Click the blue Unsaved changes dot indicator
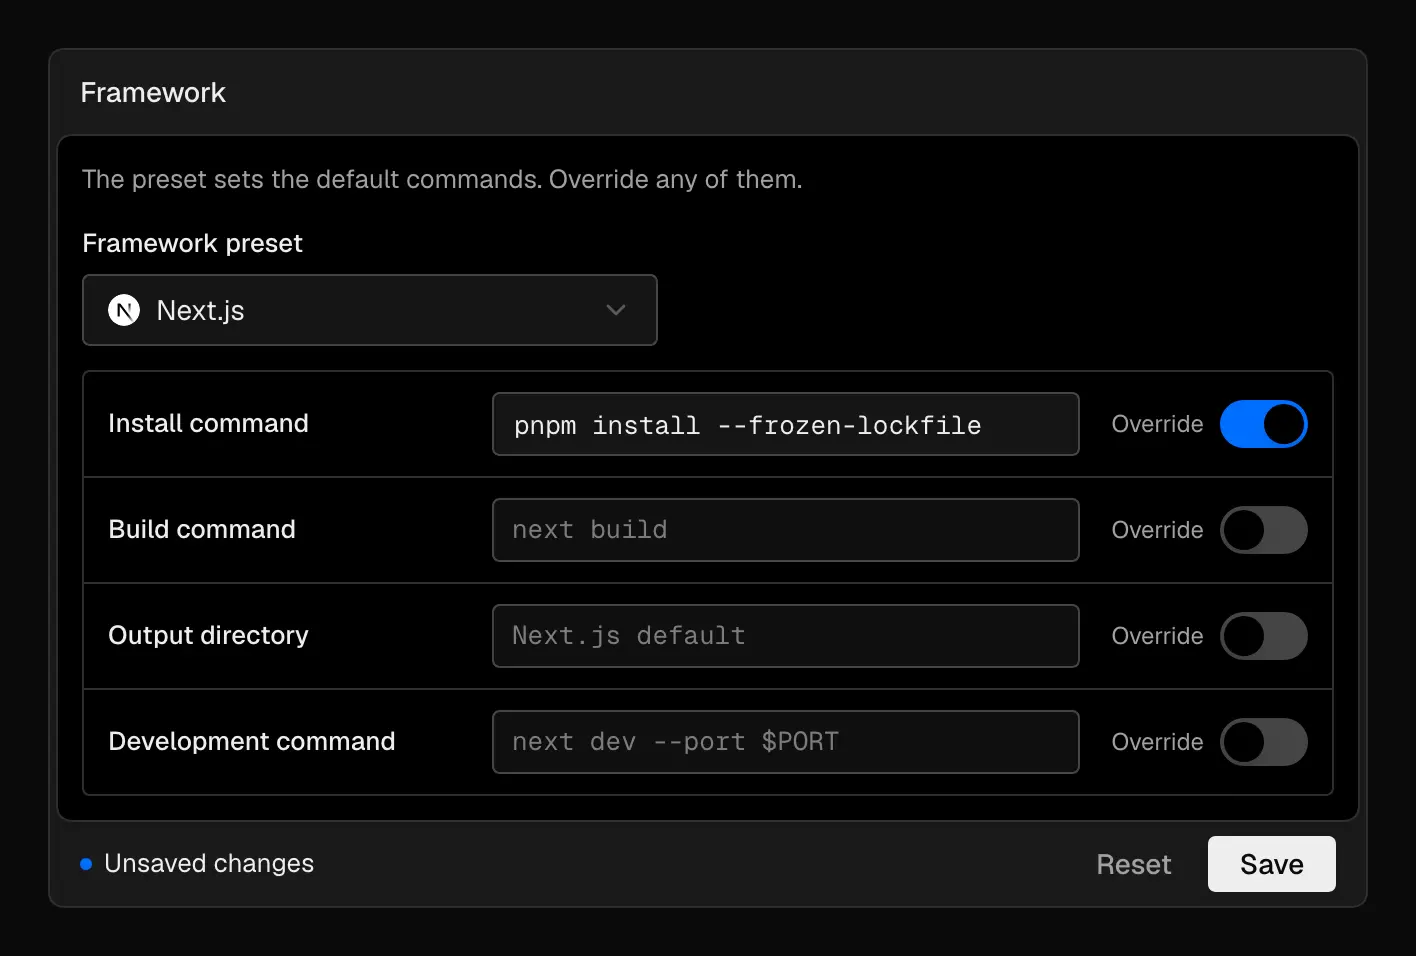 pos(86,864)
